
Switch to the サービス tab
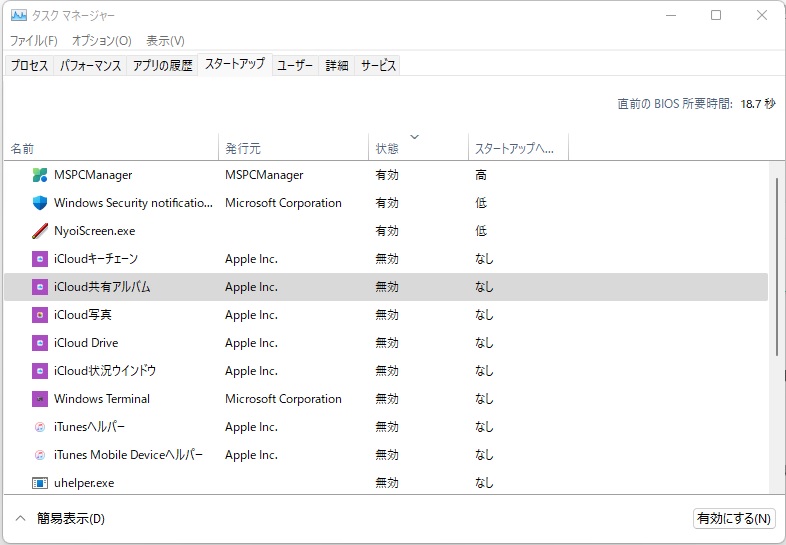coord(378,65)
